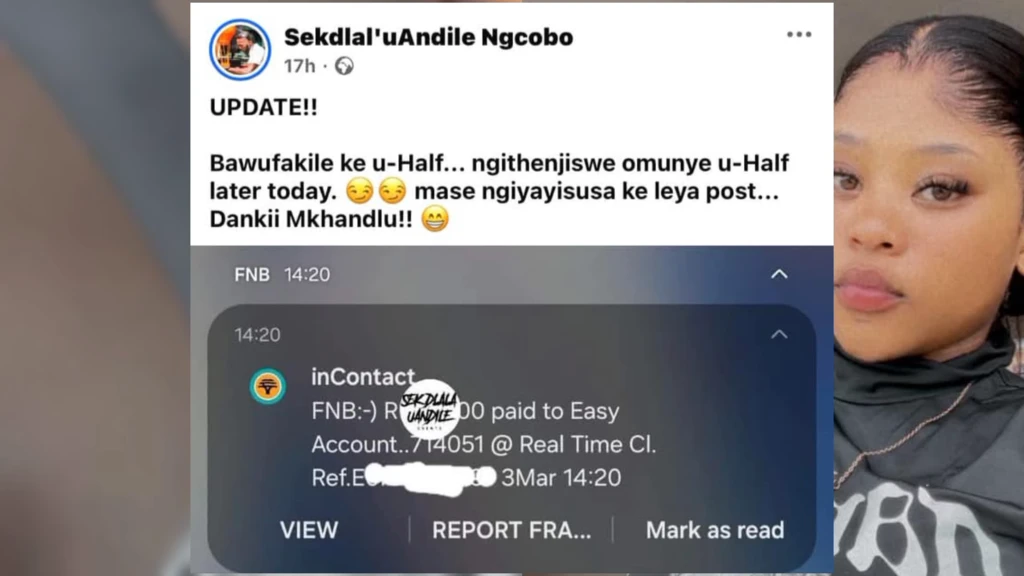Click the public globe audience icon
Viewport: 1024px width, 576px height.
[x=344, y=66]
